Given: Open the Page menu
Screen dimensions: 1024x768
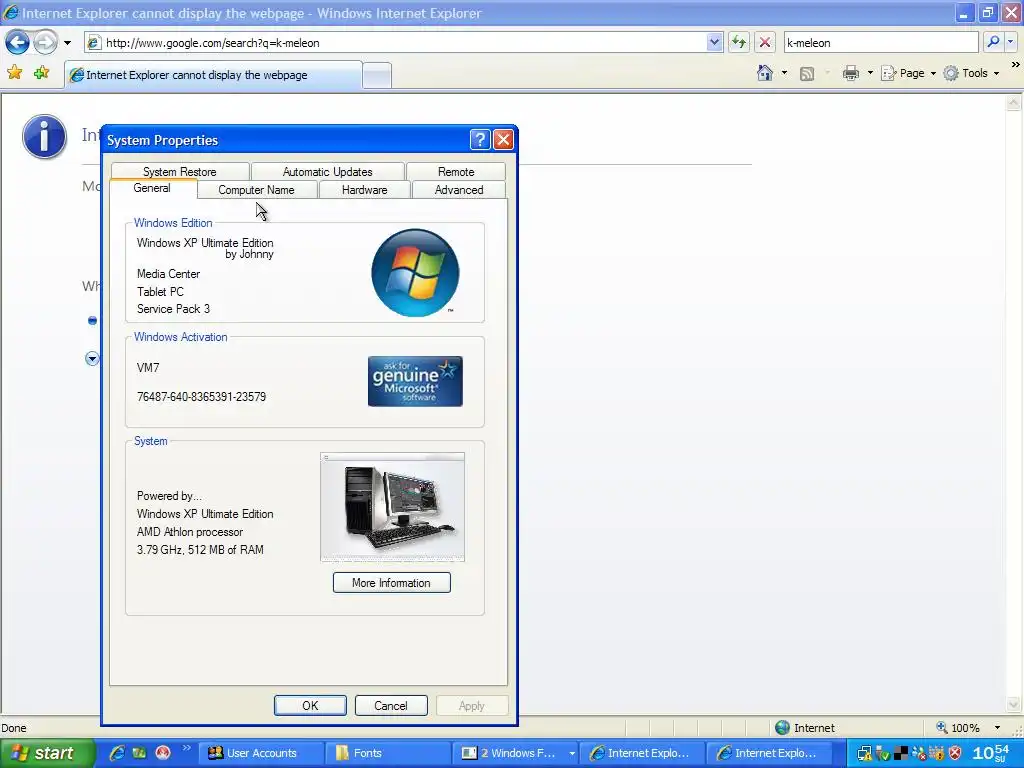Looking at the screenshot, I should [x=908, y=73].
